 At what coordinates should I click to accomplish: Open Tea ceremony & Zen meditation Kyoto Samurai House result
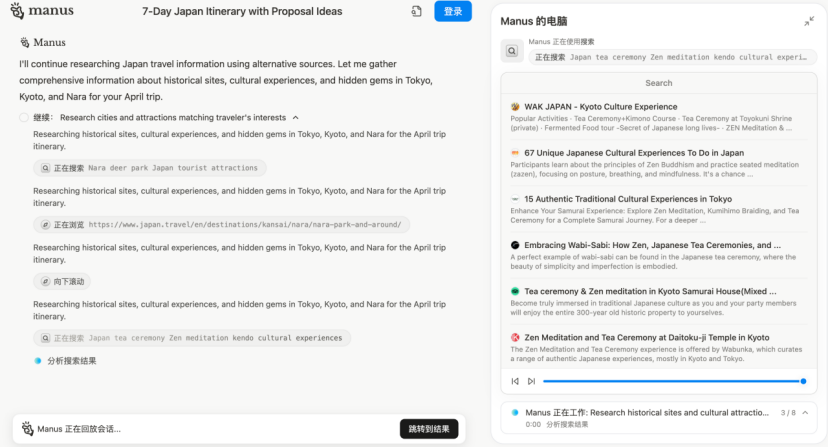pos(650,291)
